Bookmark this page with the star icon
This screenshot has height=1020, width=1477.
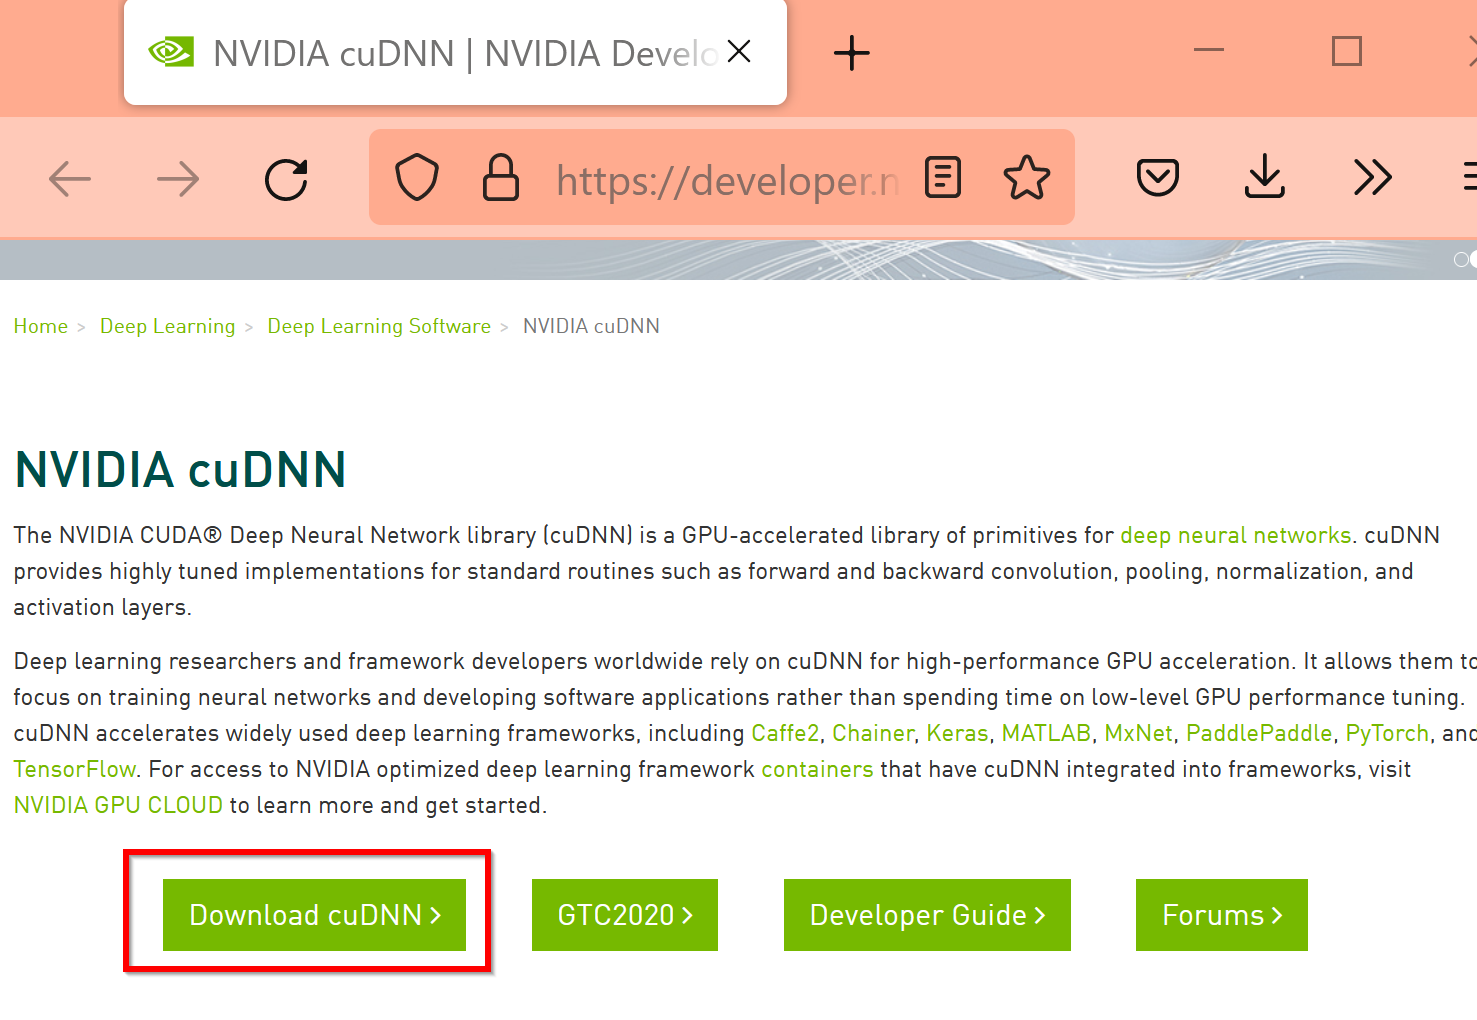pos(1027,178)
